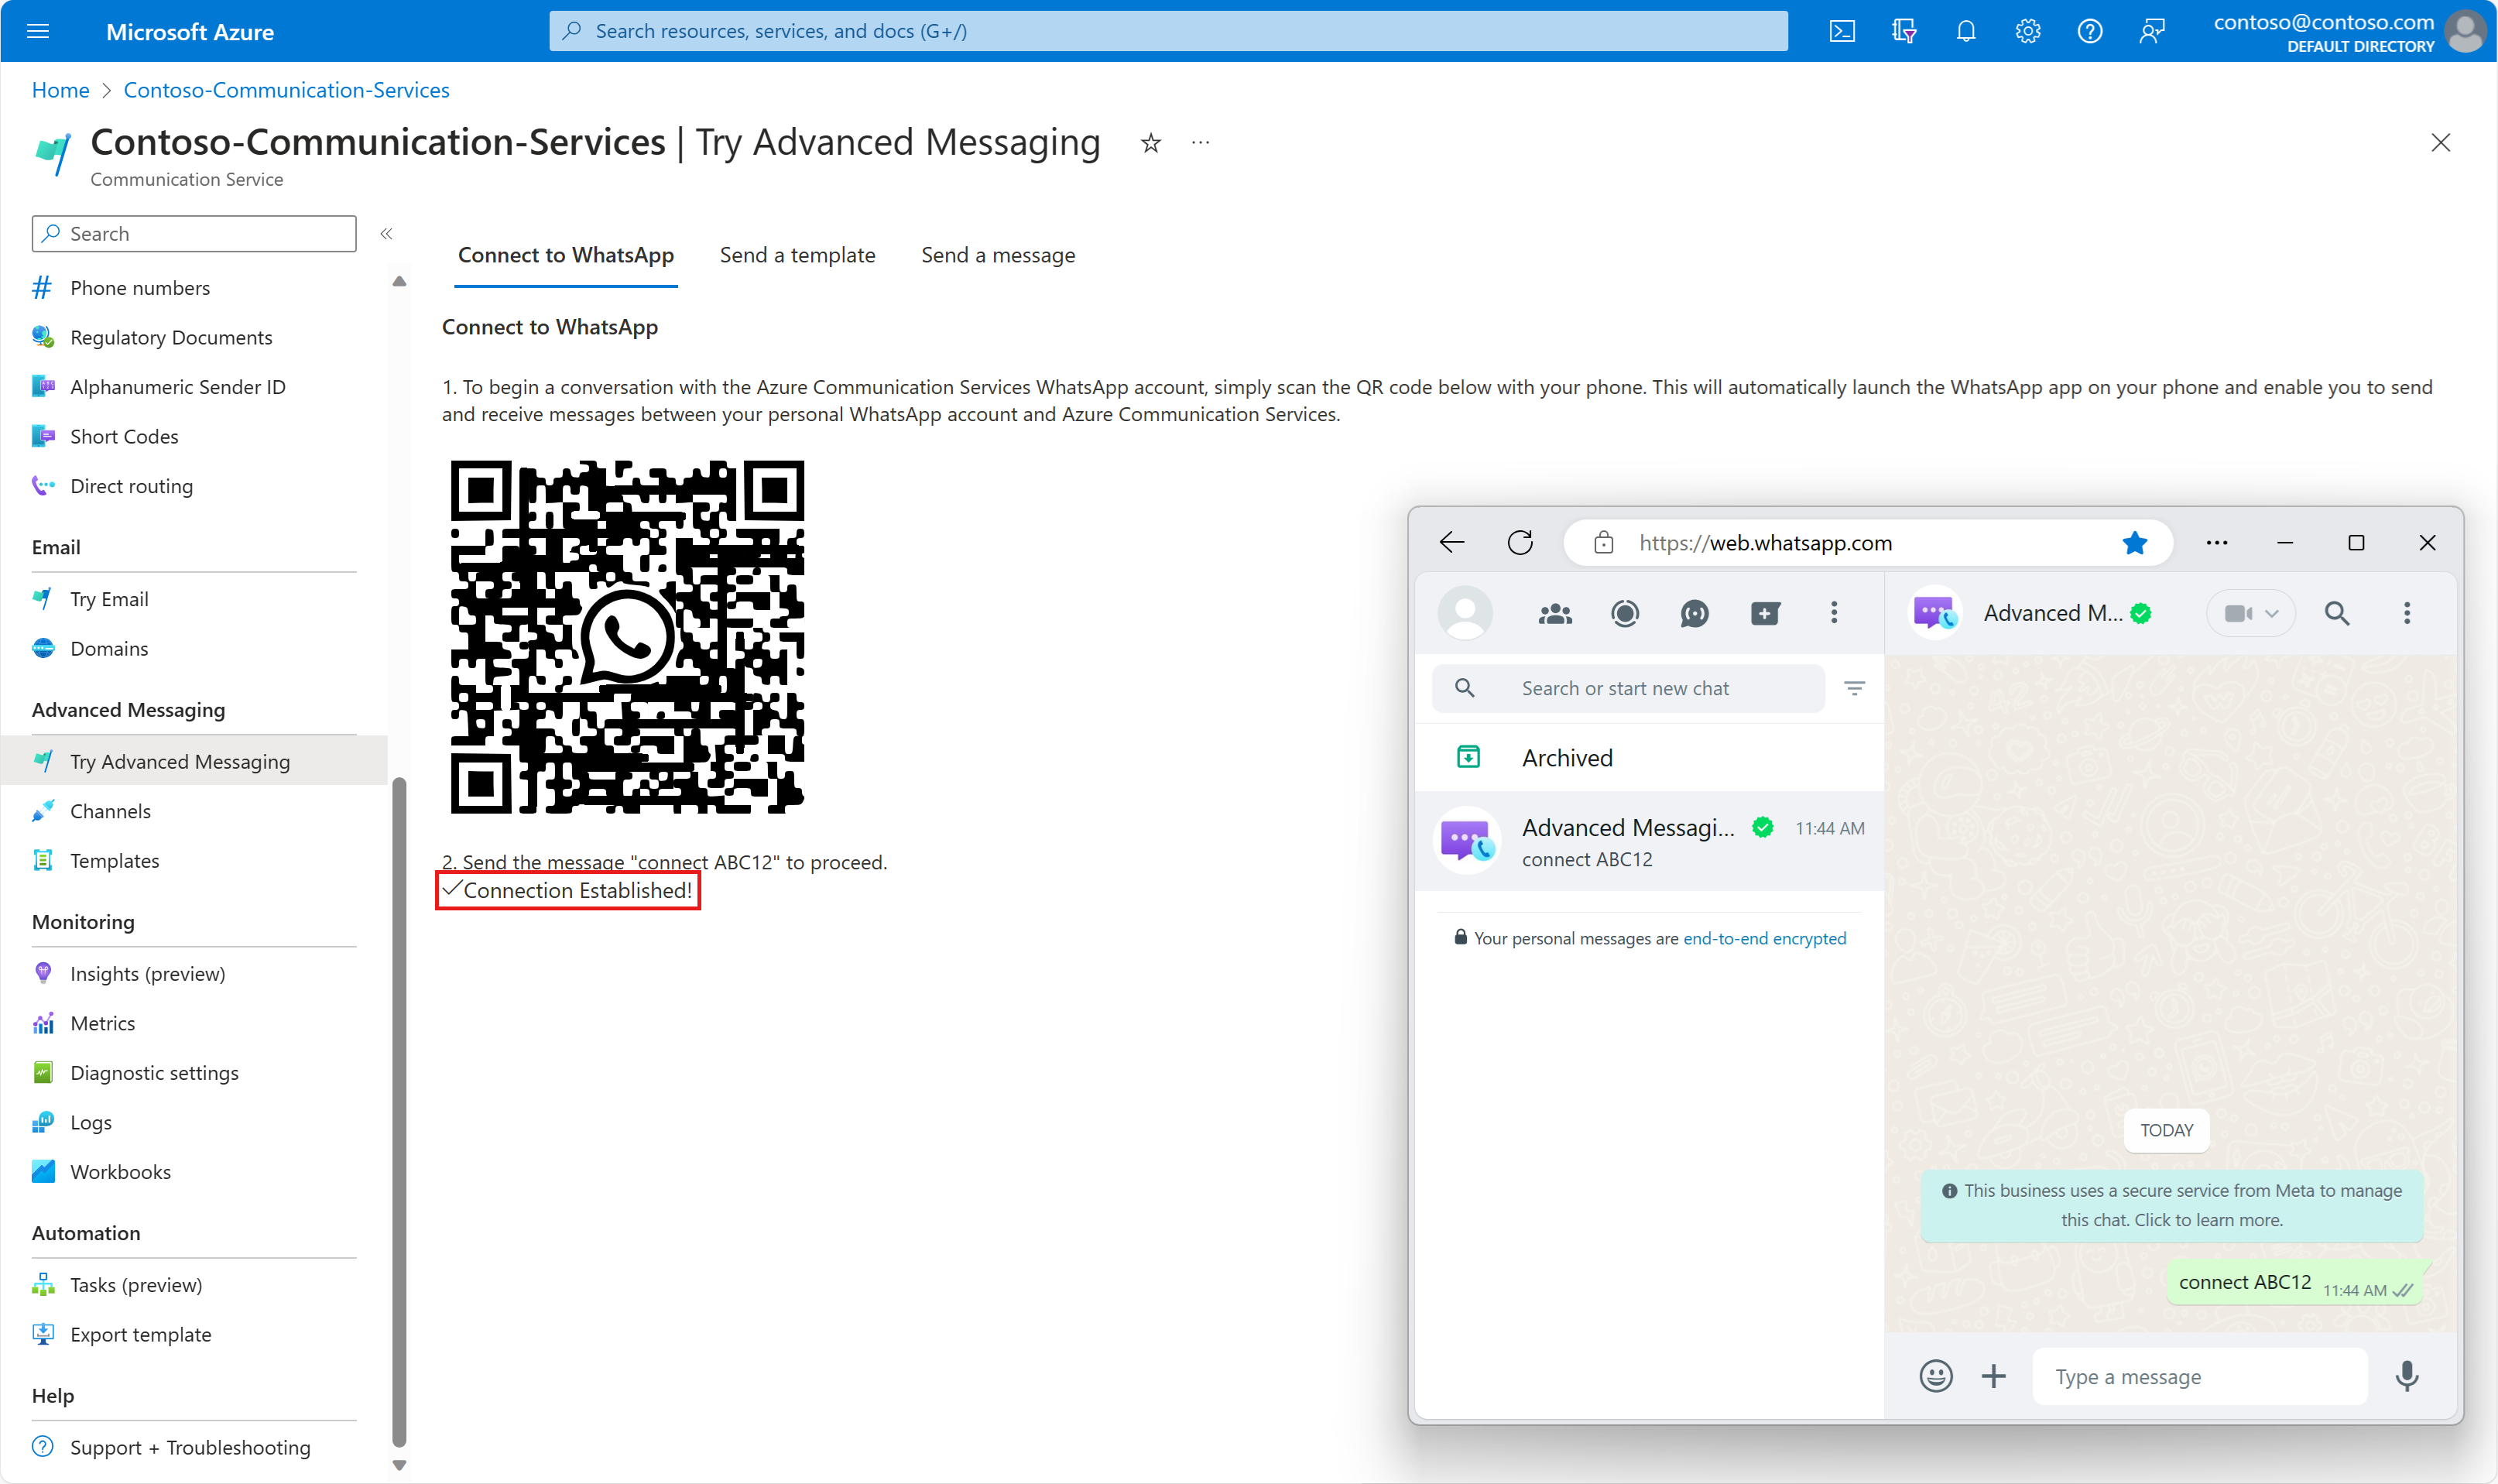Click the Insights preview monitoring icon

(x=43, y=973)
